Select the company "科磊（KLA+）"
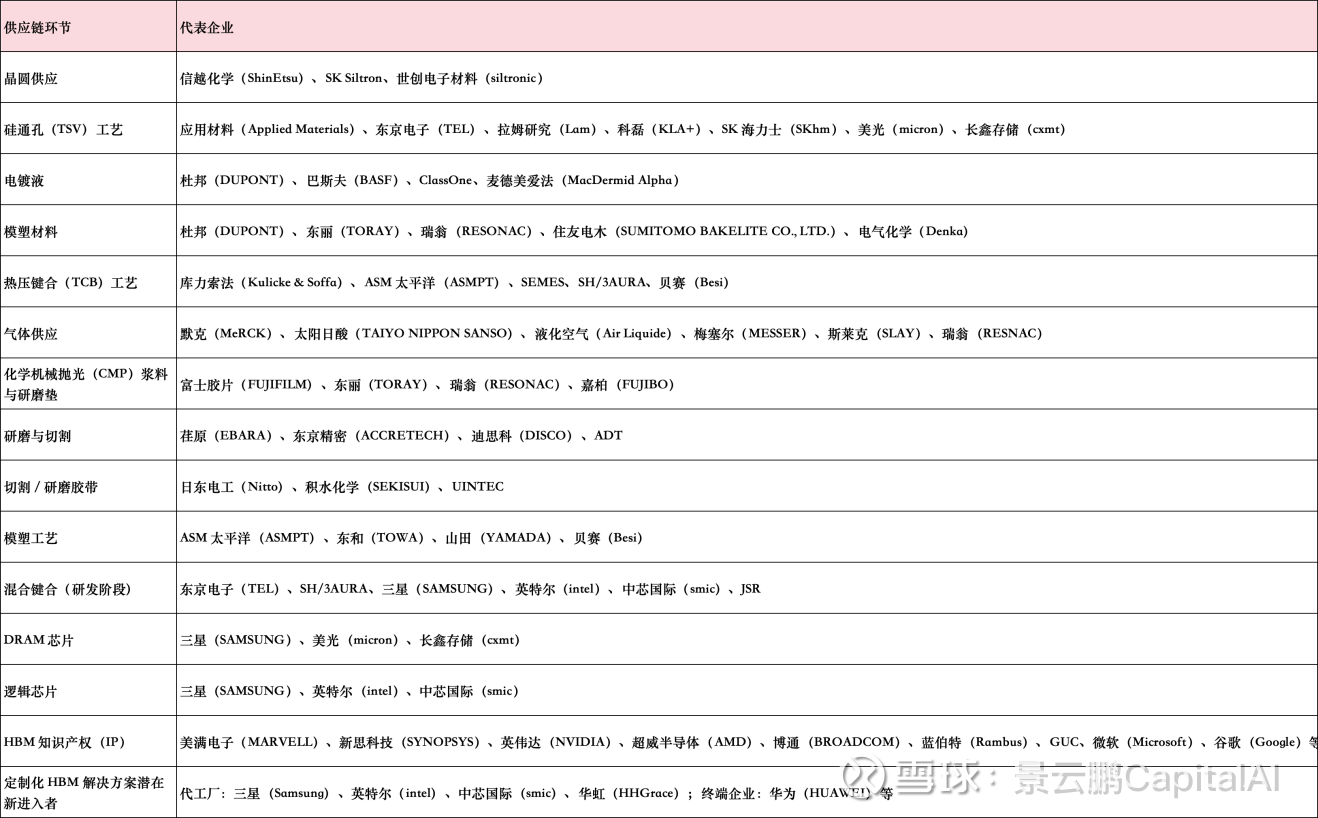The width and height of the screenshot is (1318, 818). pos(660,129)
